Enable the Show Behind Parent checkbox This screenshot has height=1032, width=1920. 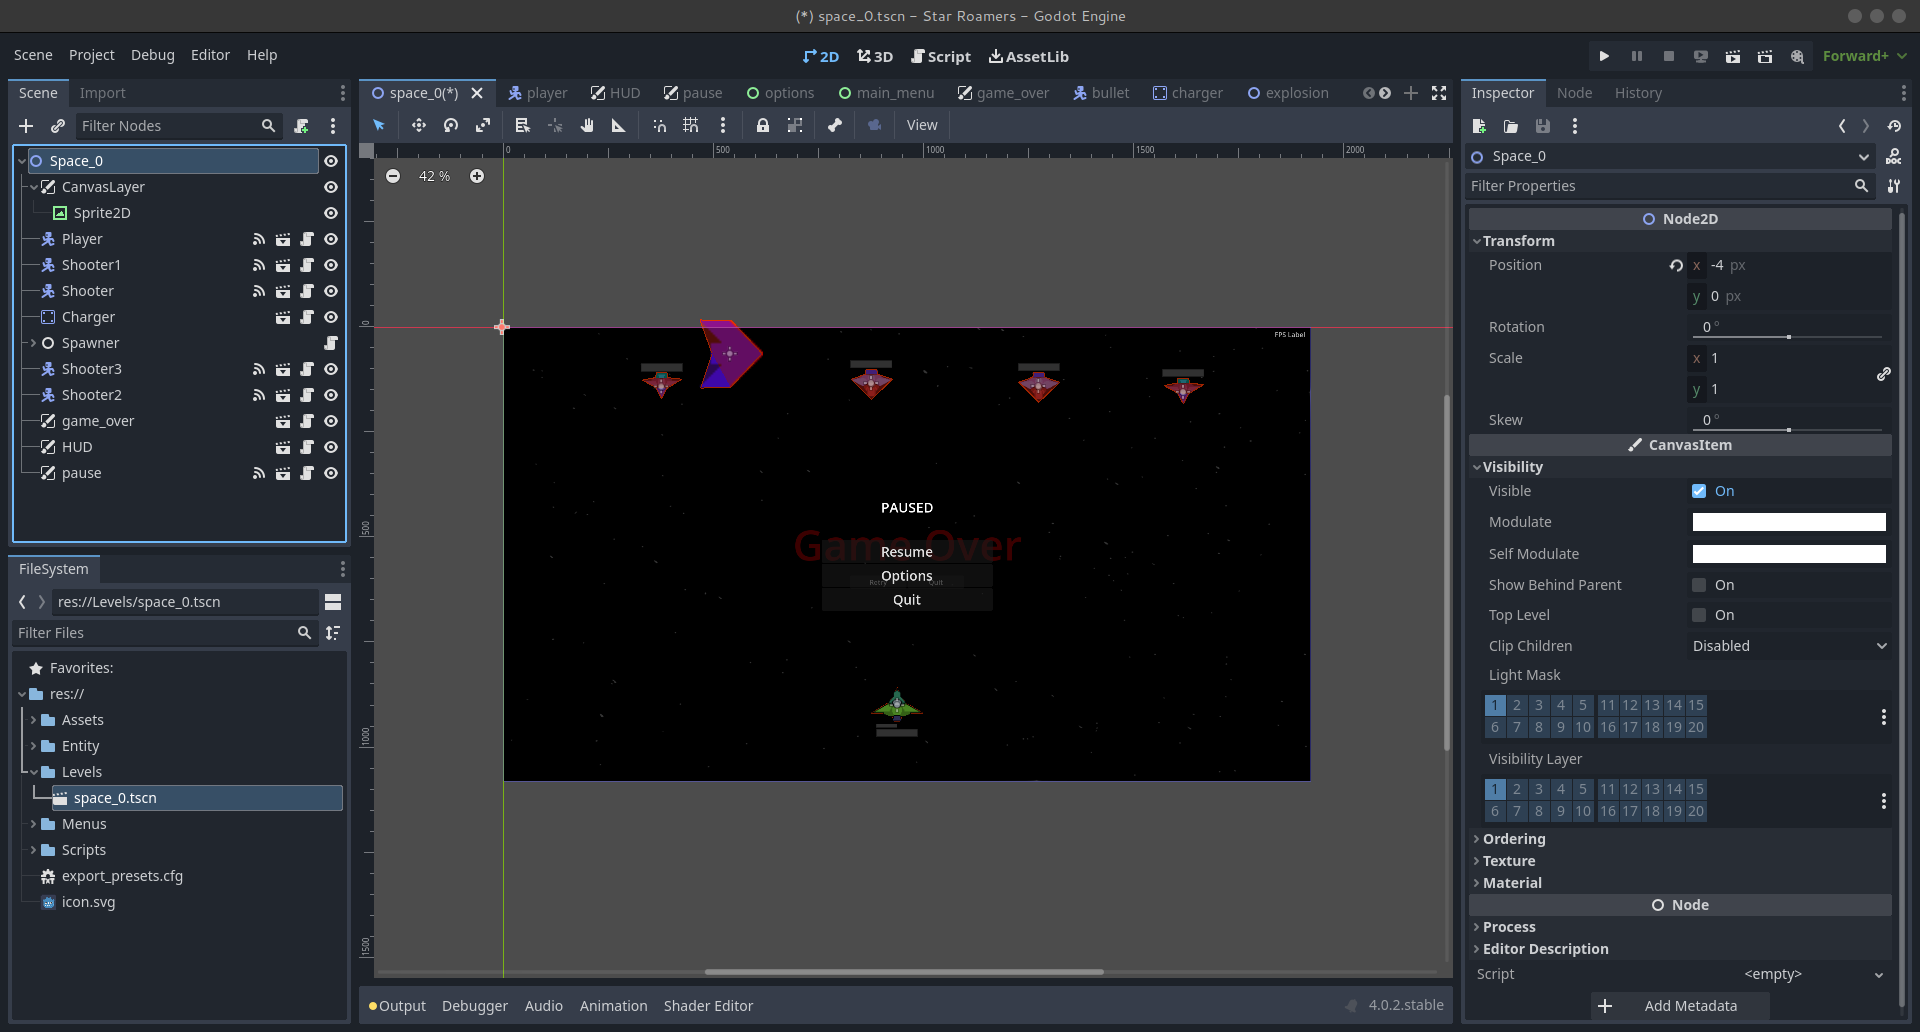point(1699,585)
